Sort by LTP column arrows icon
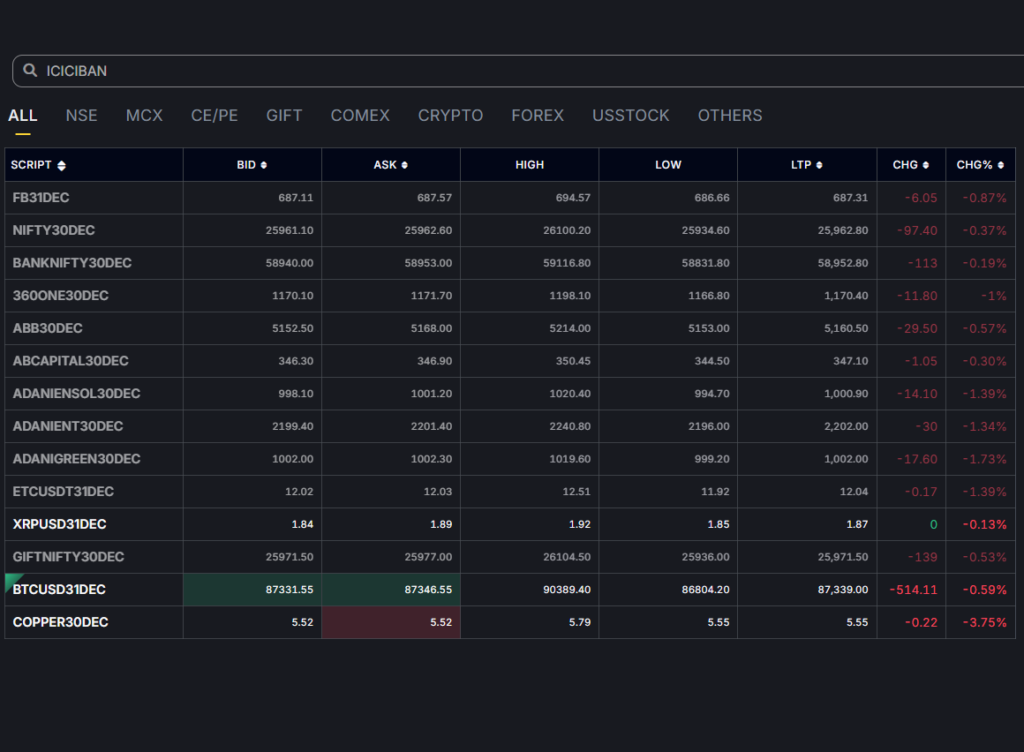The height and width of the screenshot is (752, 1024). point(820,166)
